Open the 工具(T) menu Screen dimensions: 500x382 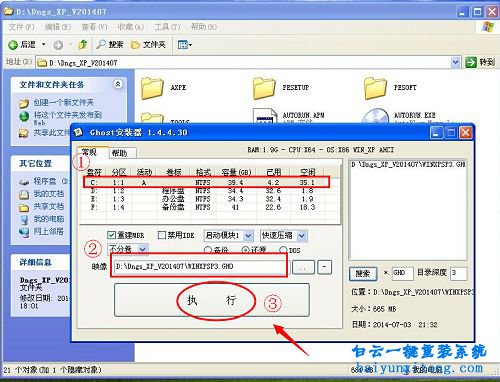[x=167, y=27]
